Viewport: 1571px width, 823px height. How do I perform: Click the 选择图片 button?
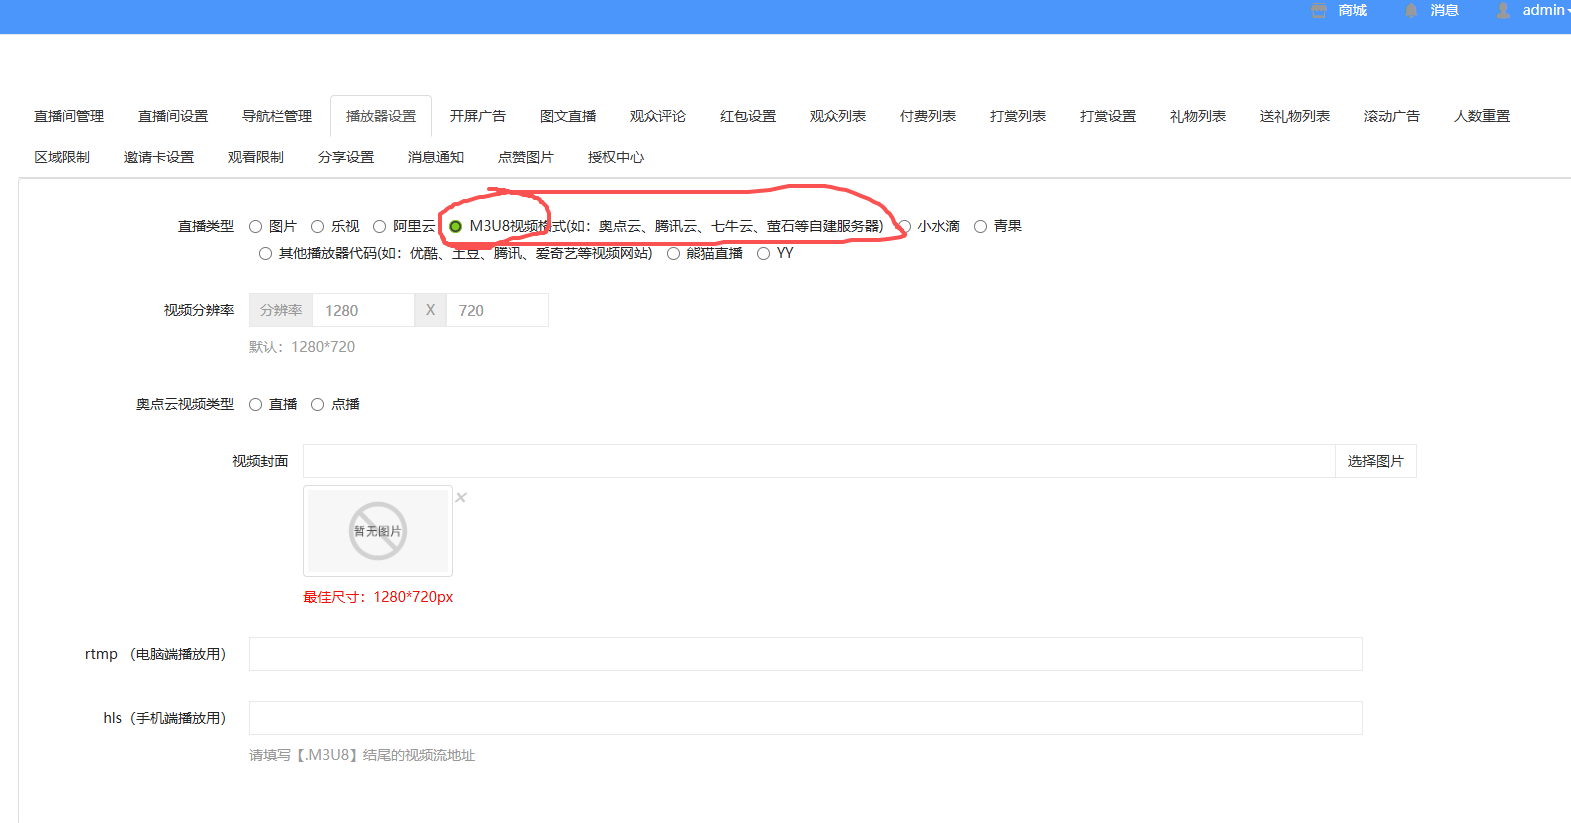[x=1375, y=461]
